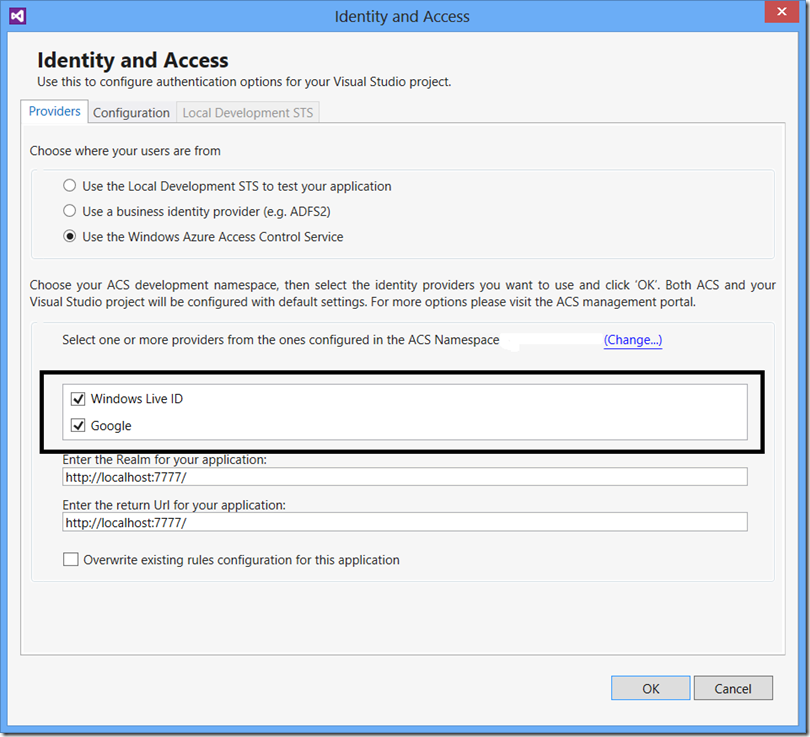Click 'Enter the Realm for your application:' label
Viewport: 810px width, 737px height.
pyautogui.click(x=164, y=459)
